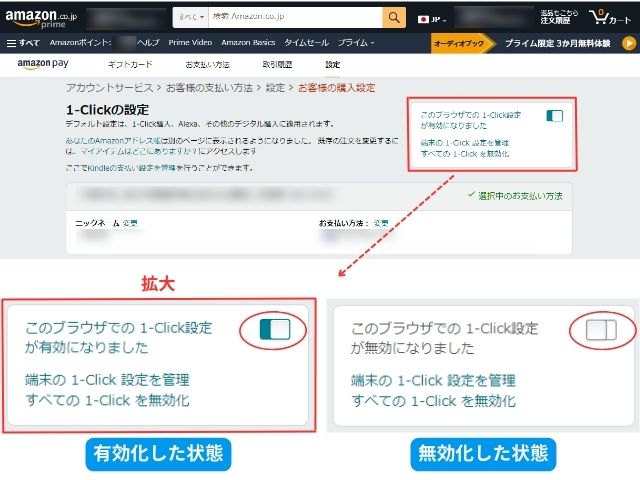Open the shopping cart icon
640x480 pixels.
coord(610,18)
